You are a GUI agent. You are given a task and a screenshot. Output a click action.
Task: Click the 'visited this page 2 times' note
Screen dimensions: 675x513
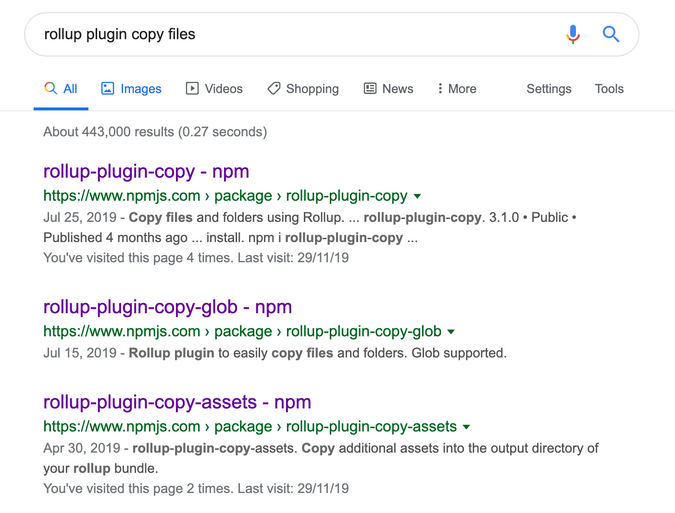(x=196, y=488)
